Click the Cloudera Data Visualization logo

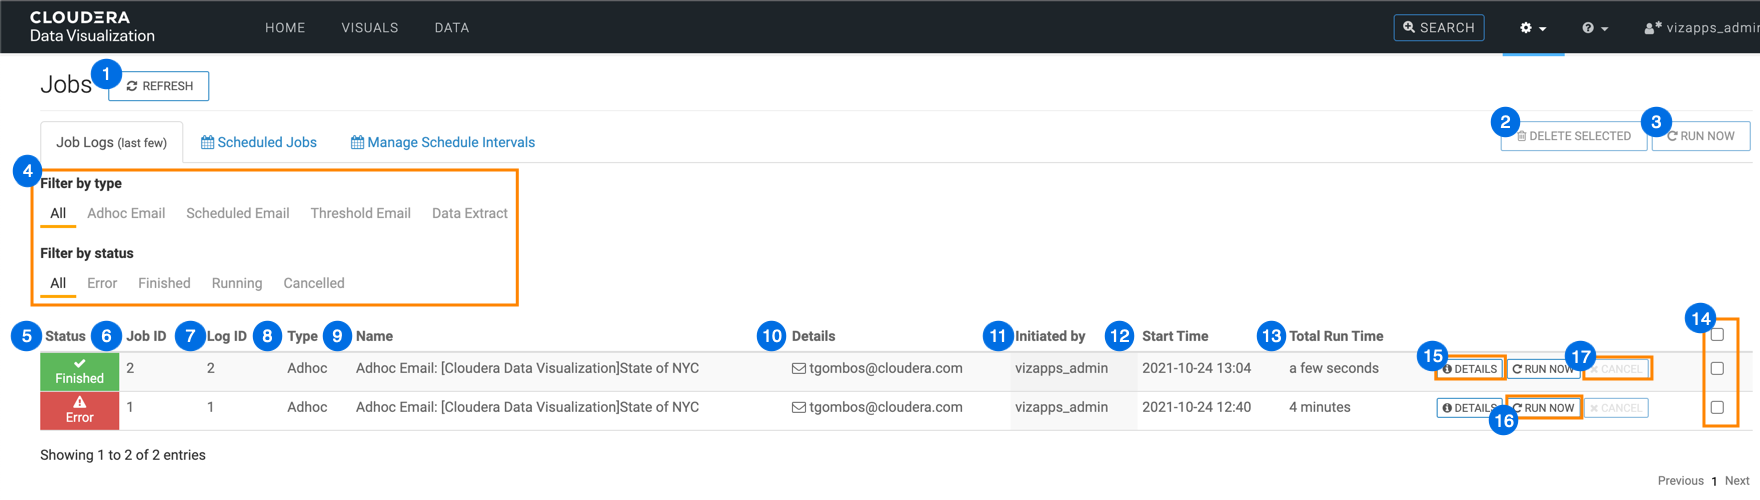coord(92,27)
